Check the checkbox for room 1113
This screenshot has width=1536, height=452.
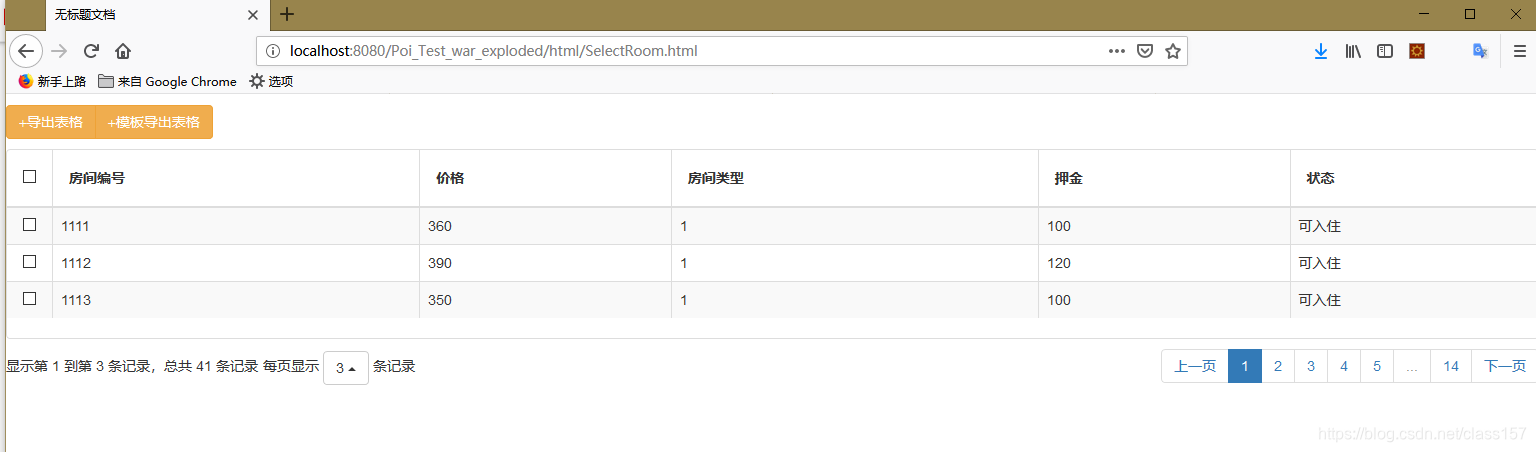coord(29,298)
